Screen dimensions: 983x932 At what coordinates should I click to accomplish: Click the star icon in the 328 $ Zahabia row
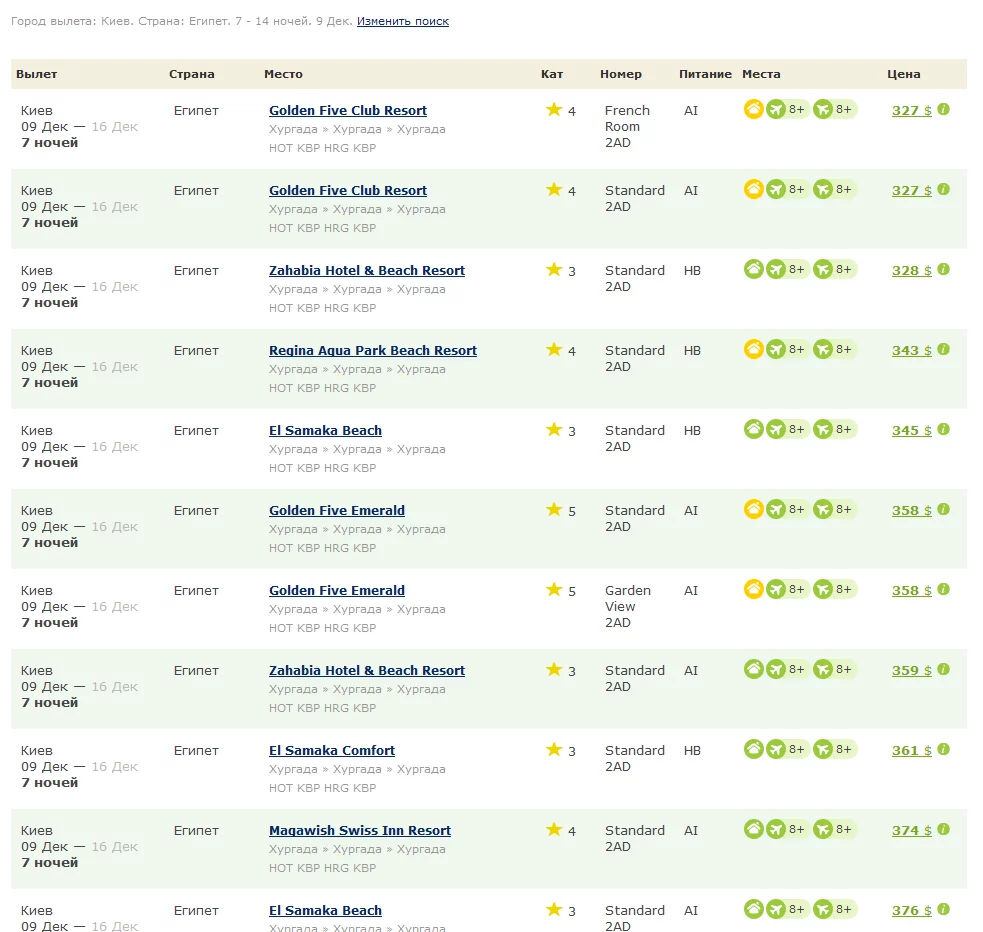click(x=554, y=270)
